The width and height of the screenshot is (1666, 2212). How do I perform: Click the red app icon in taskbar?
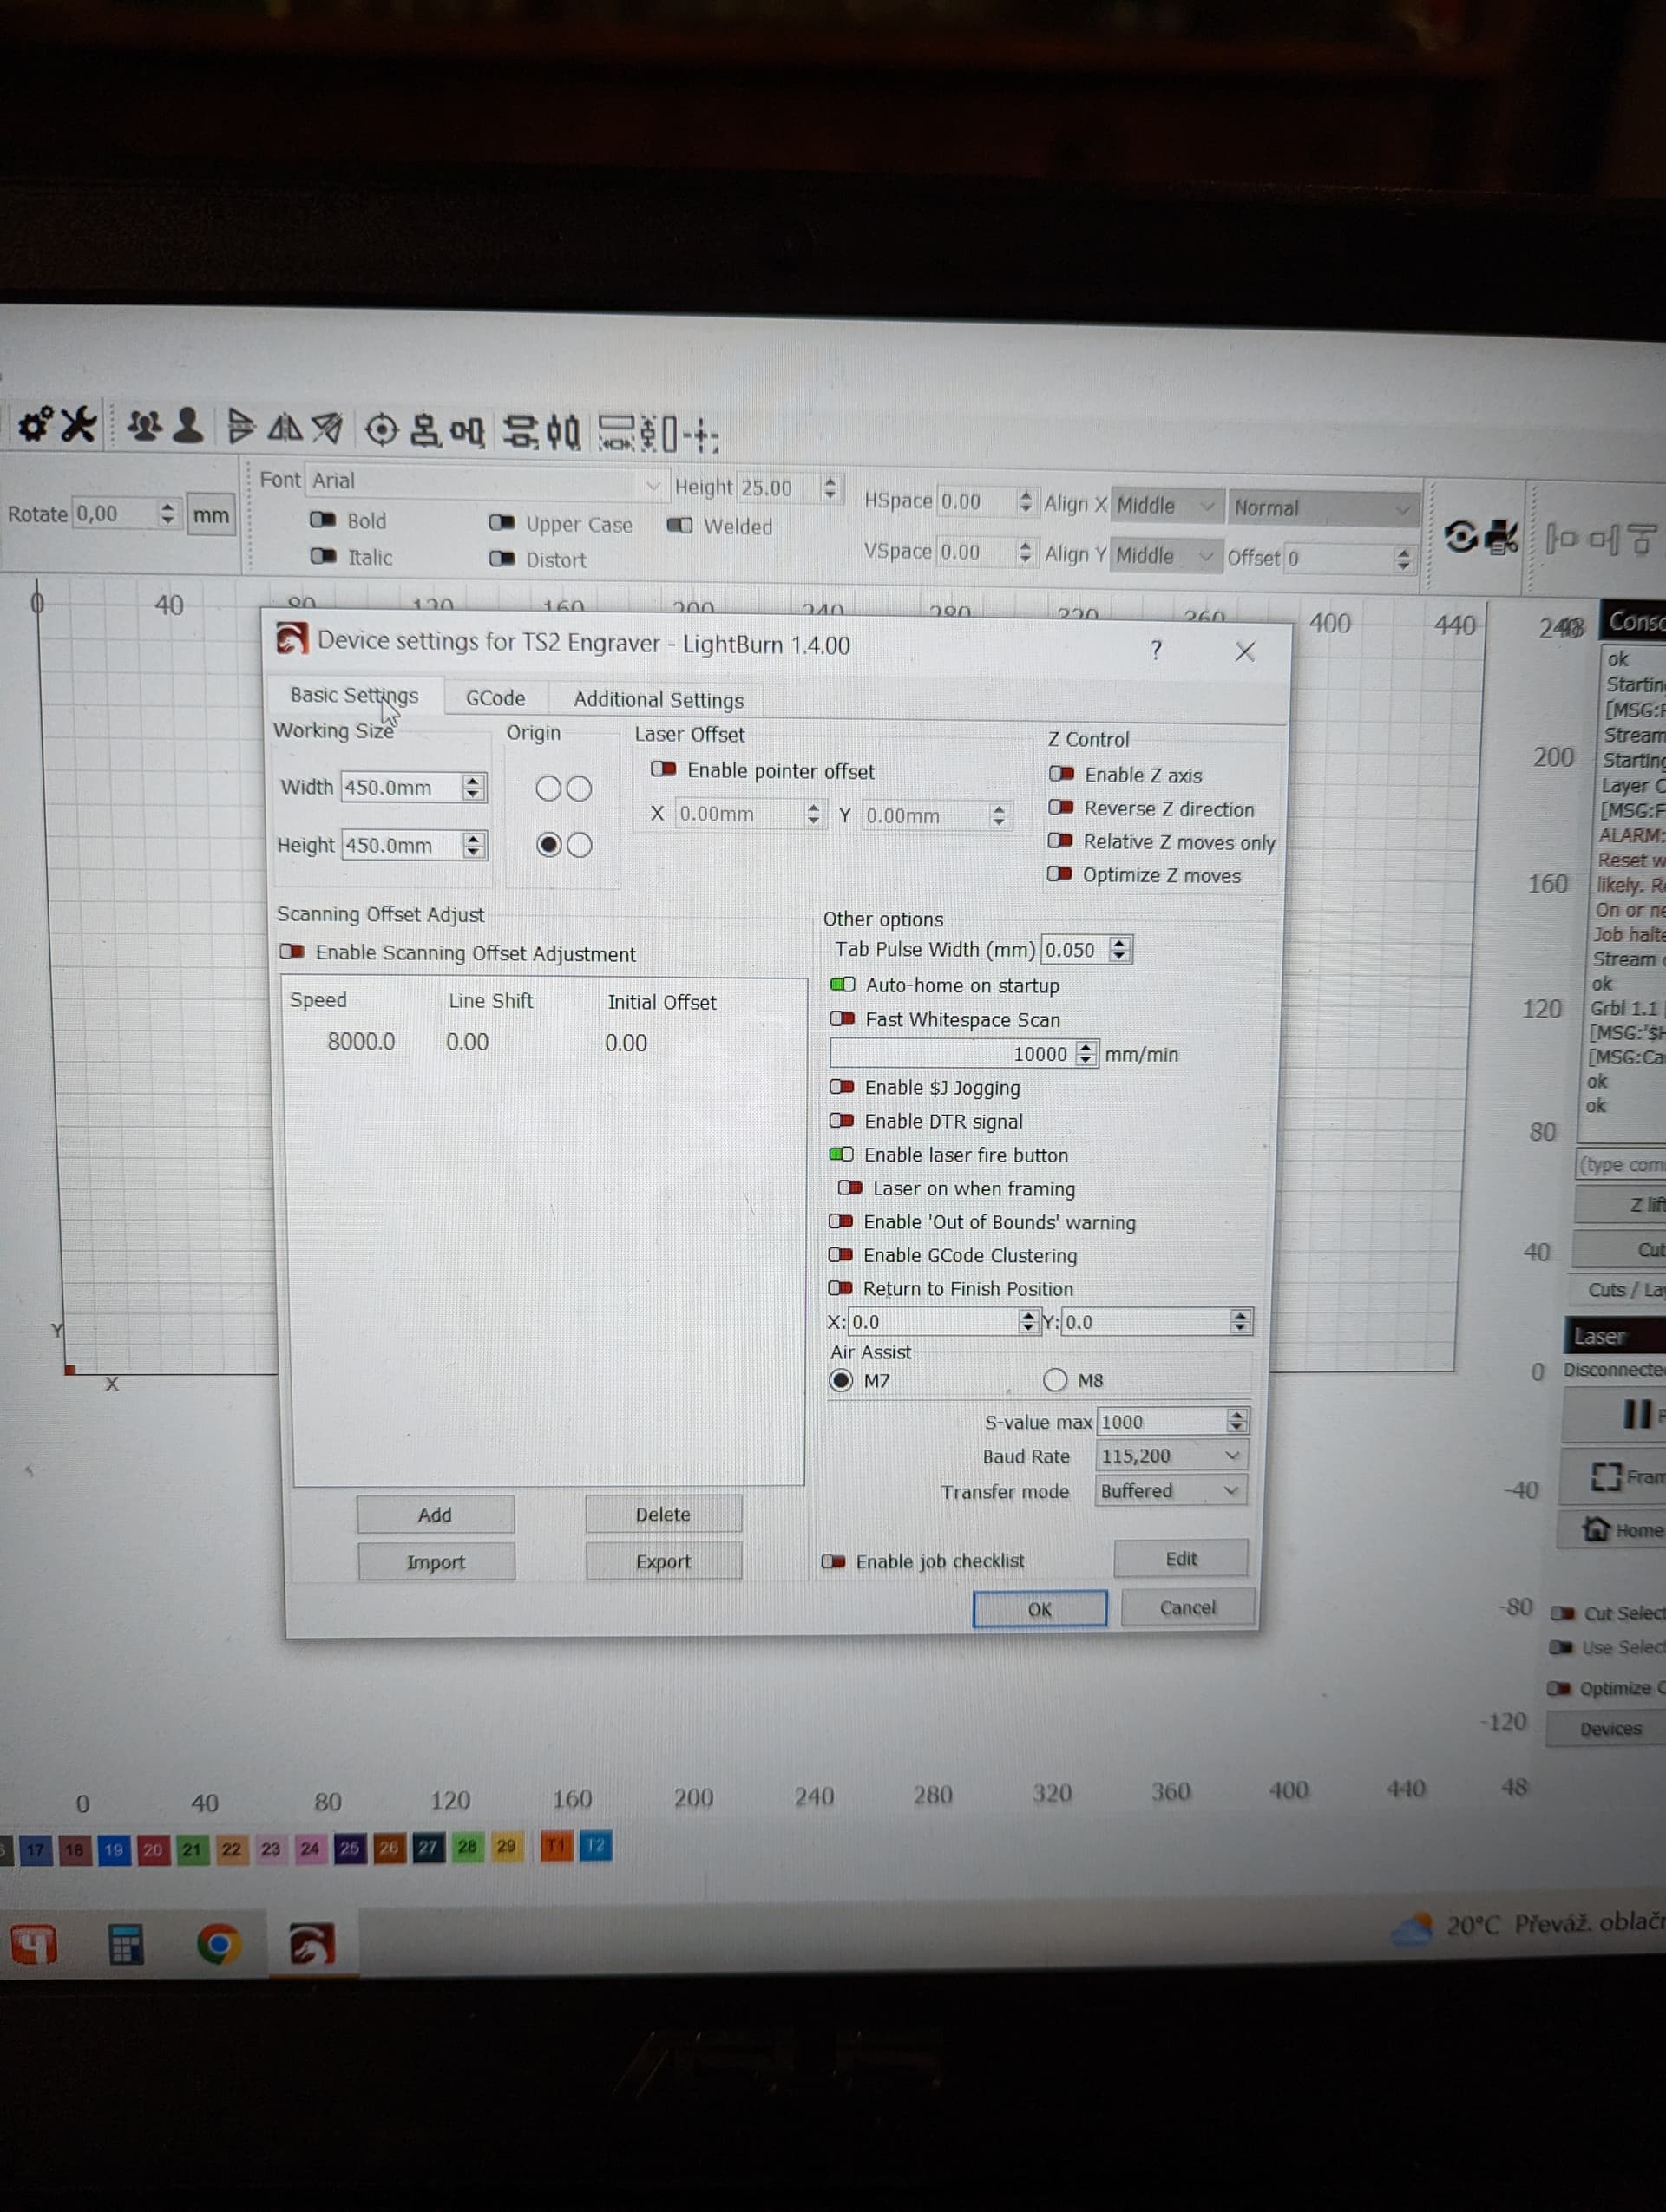pos(34,1945)
